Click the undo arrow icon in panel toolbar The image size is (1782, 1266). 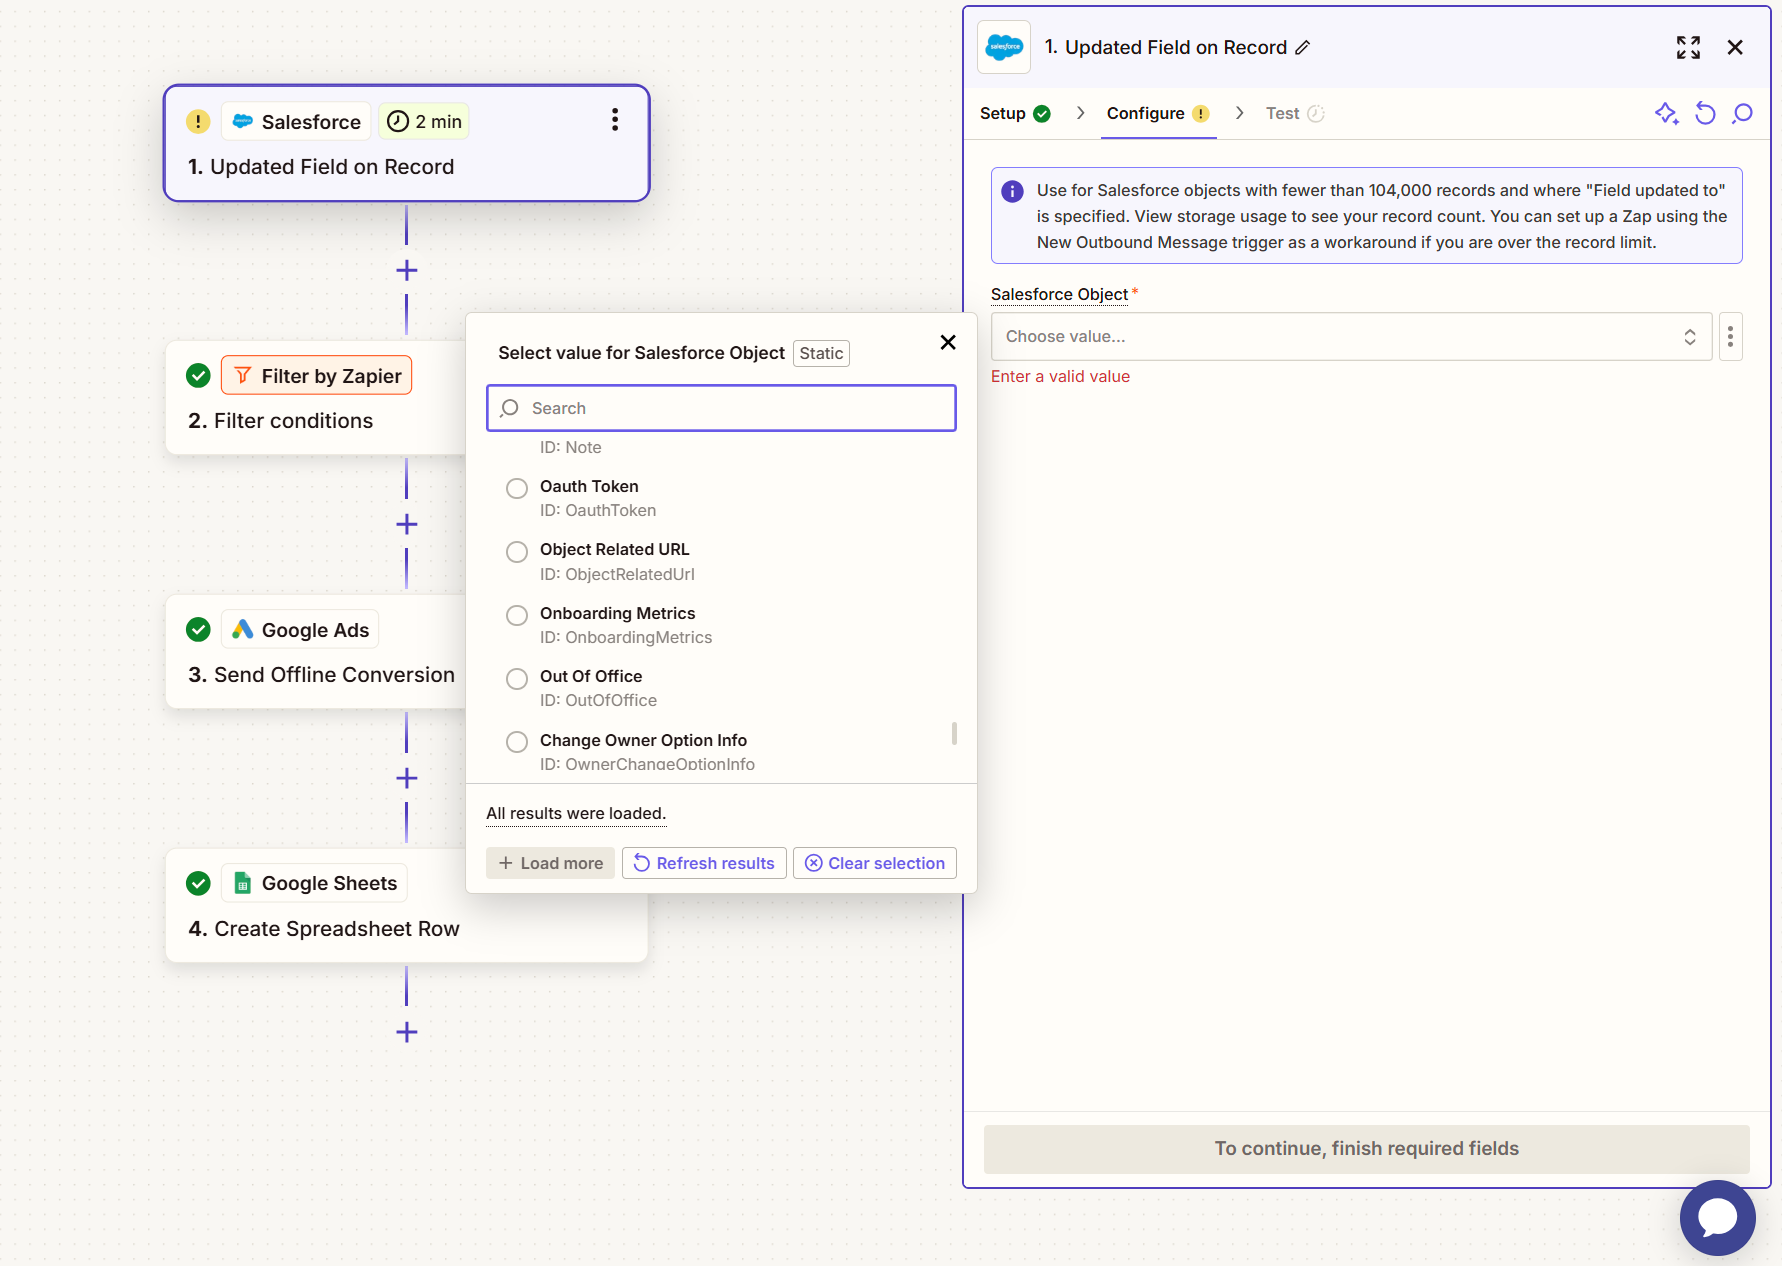[x=1705, y=113]
